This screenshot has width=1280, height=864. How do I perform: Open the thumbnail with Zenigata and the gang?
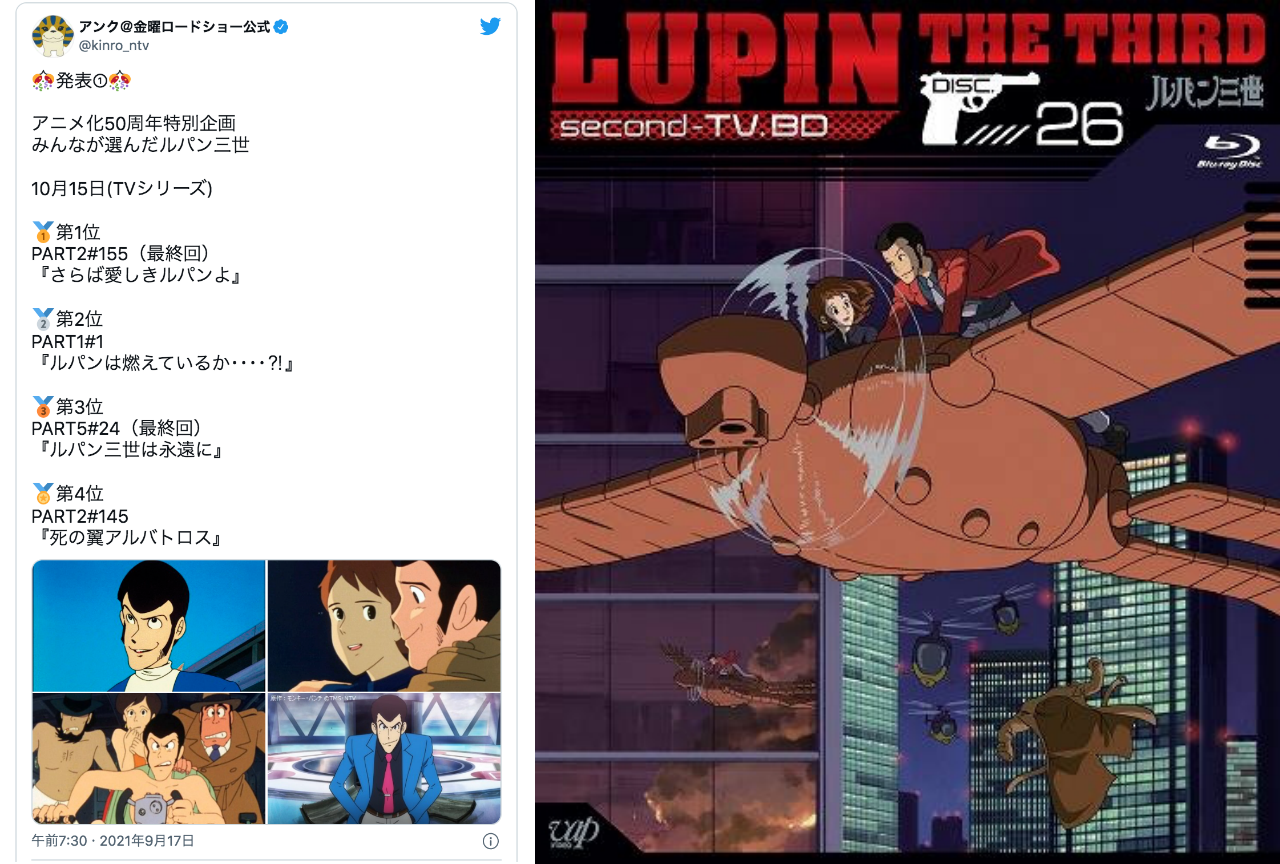(149, 759)
